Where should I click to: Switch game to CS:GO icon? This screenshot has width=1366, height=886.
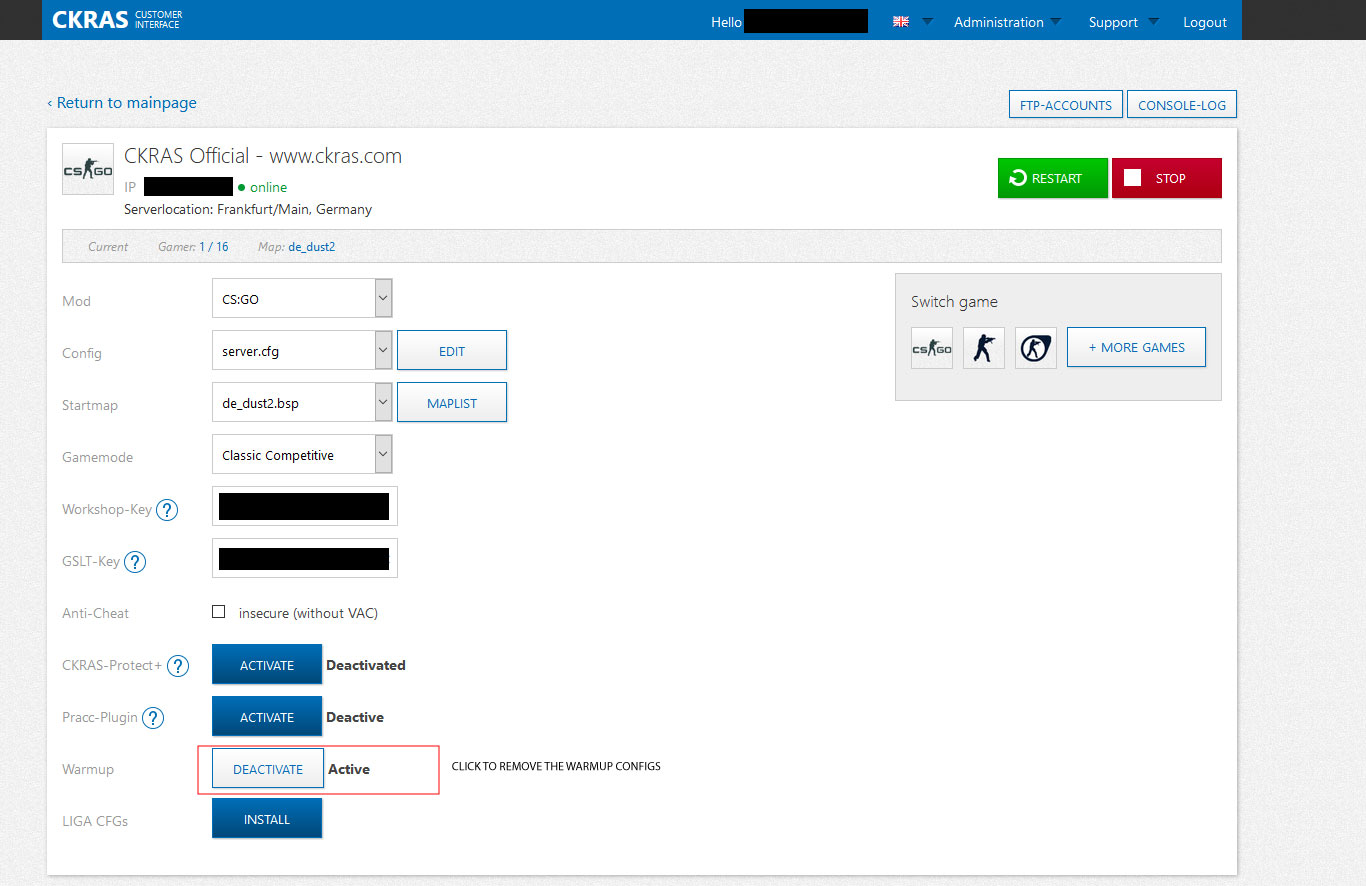932,348
